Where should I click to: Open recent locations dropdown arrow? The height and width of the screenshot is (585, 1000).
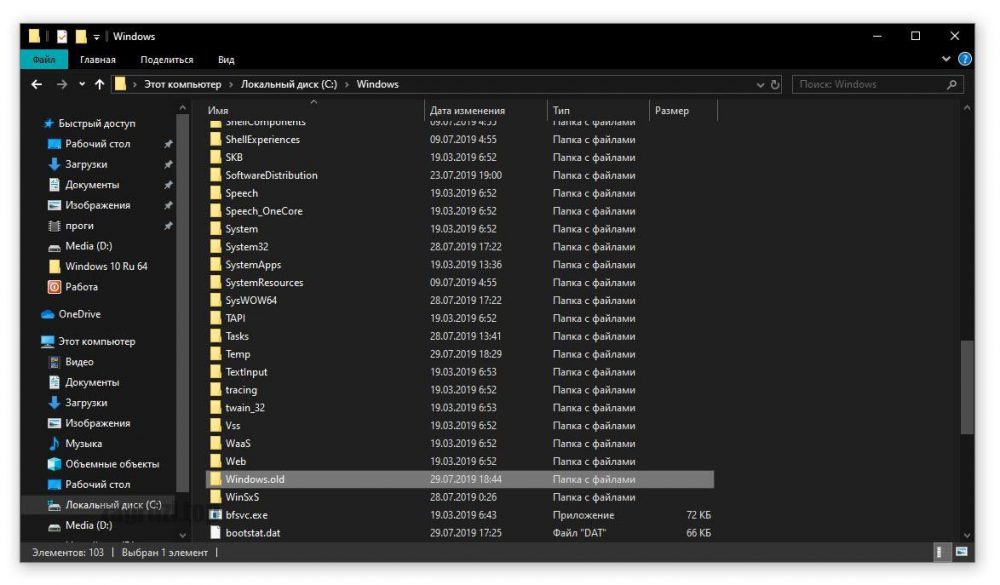click(82, 85)
